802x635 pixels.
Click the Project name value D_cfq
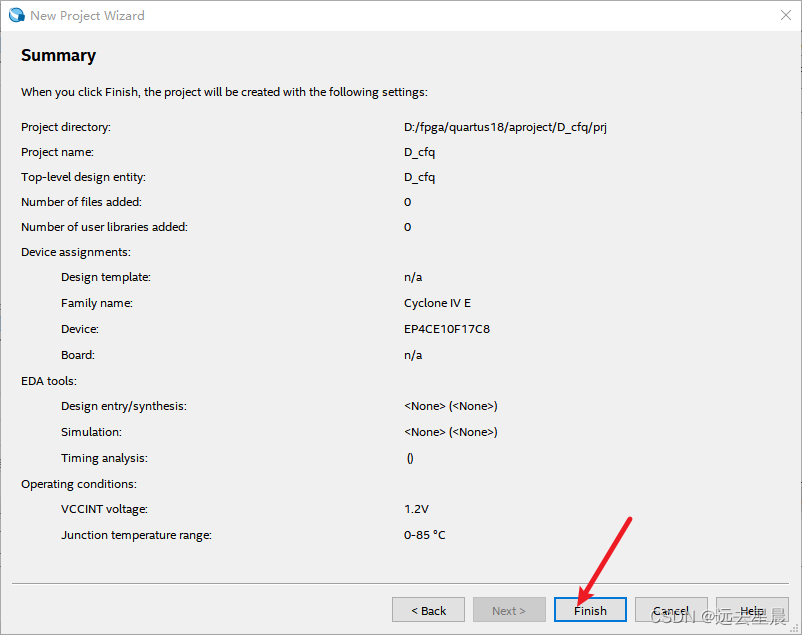(419, 152)
